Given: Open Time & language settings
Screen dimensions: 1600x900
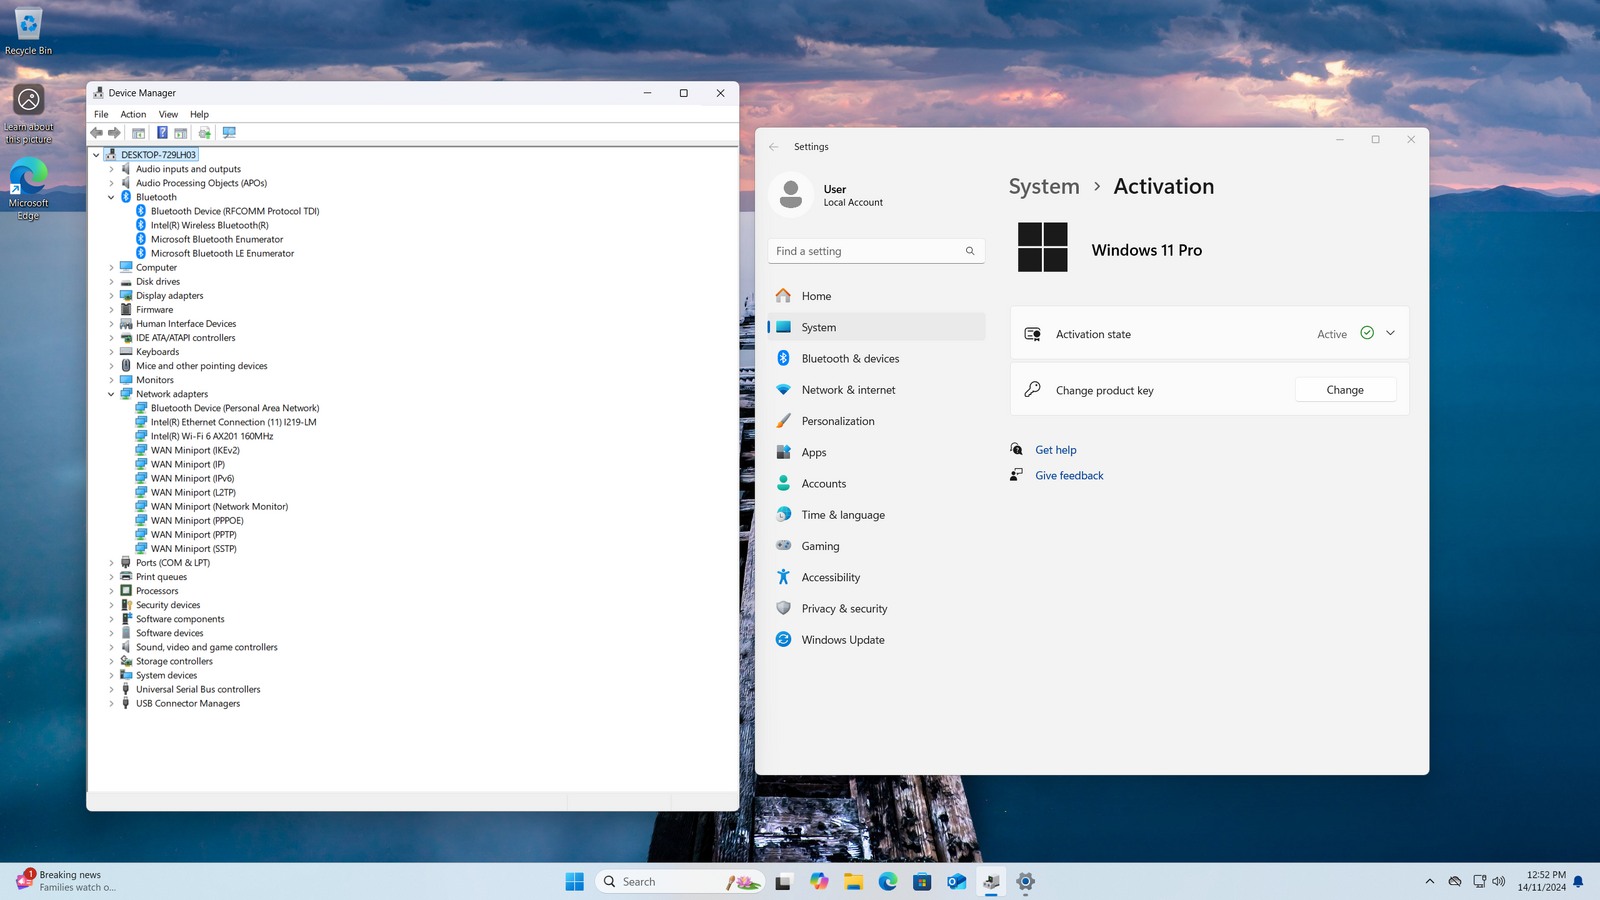Looking at the screenshot, I should (x=876, y=515).
